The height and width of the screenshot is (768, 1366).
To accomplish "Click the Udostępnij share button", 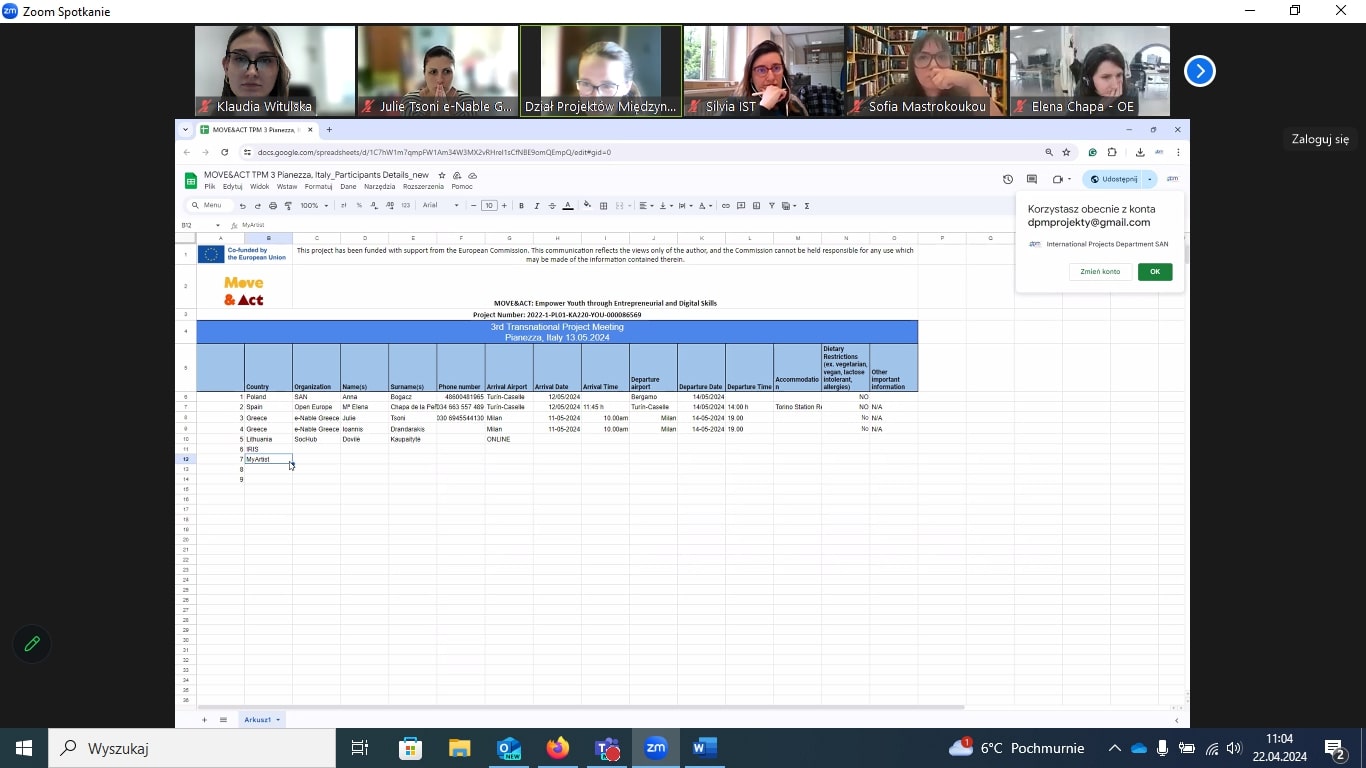I will 1113,179.
